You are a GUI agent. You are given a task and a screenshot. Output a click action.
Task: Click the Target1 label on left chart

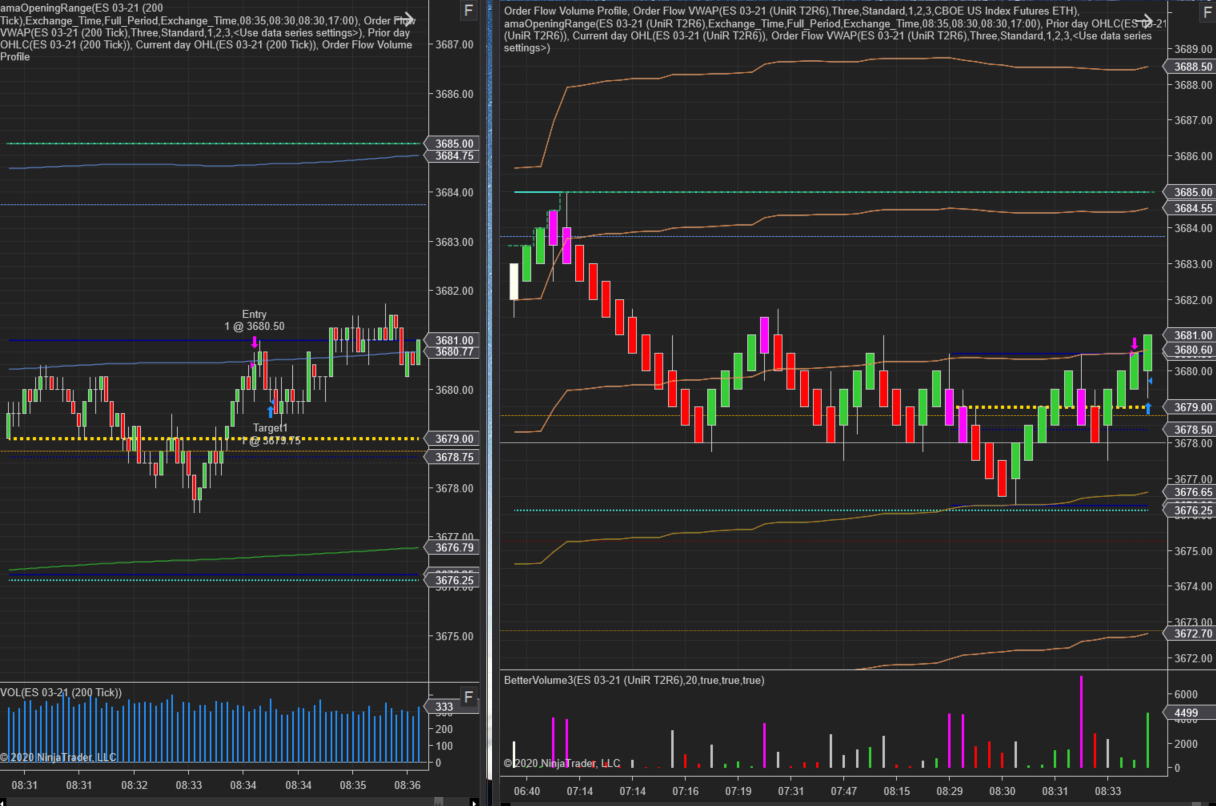(x=270, y=428)
